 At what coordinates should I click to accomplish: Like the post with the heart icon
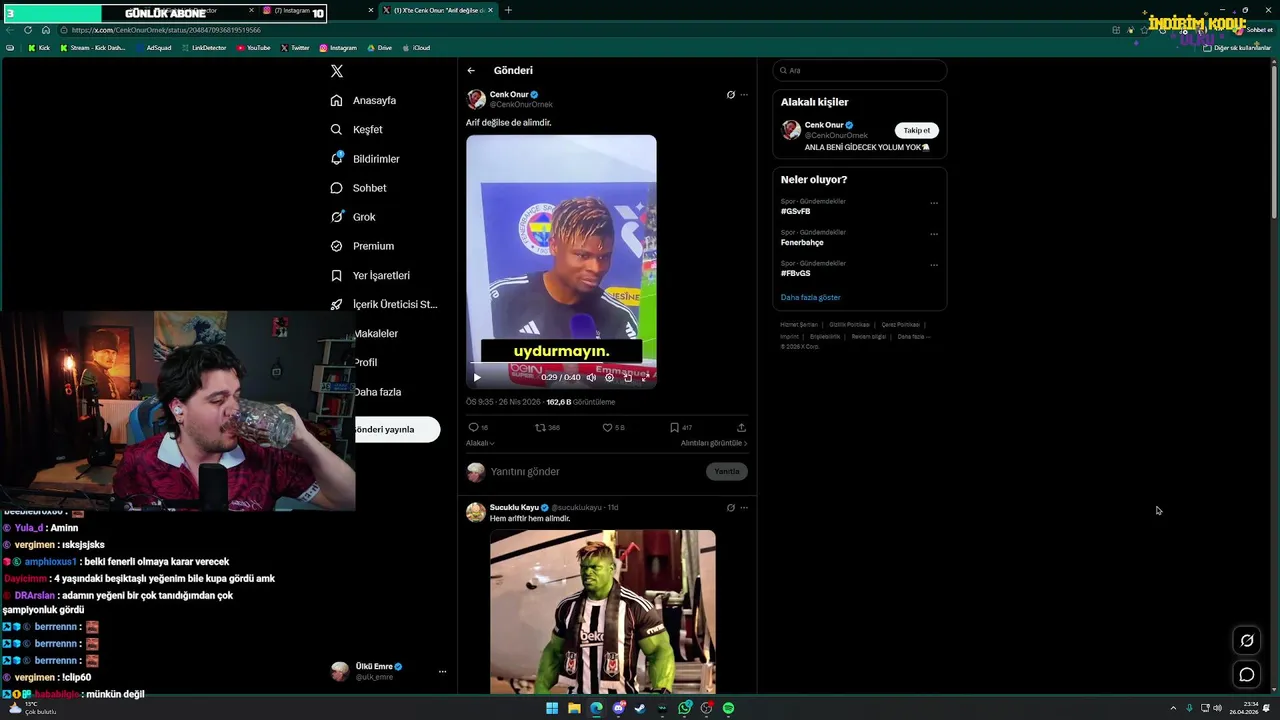tap(607, 427)
